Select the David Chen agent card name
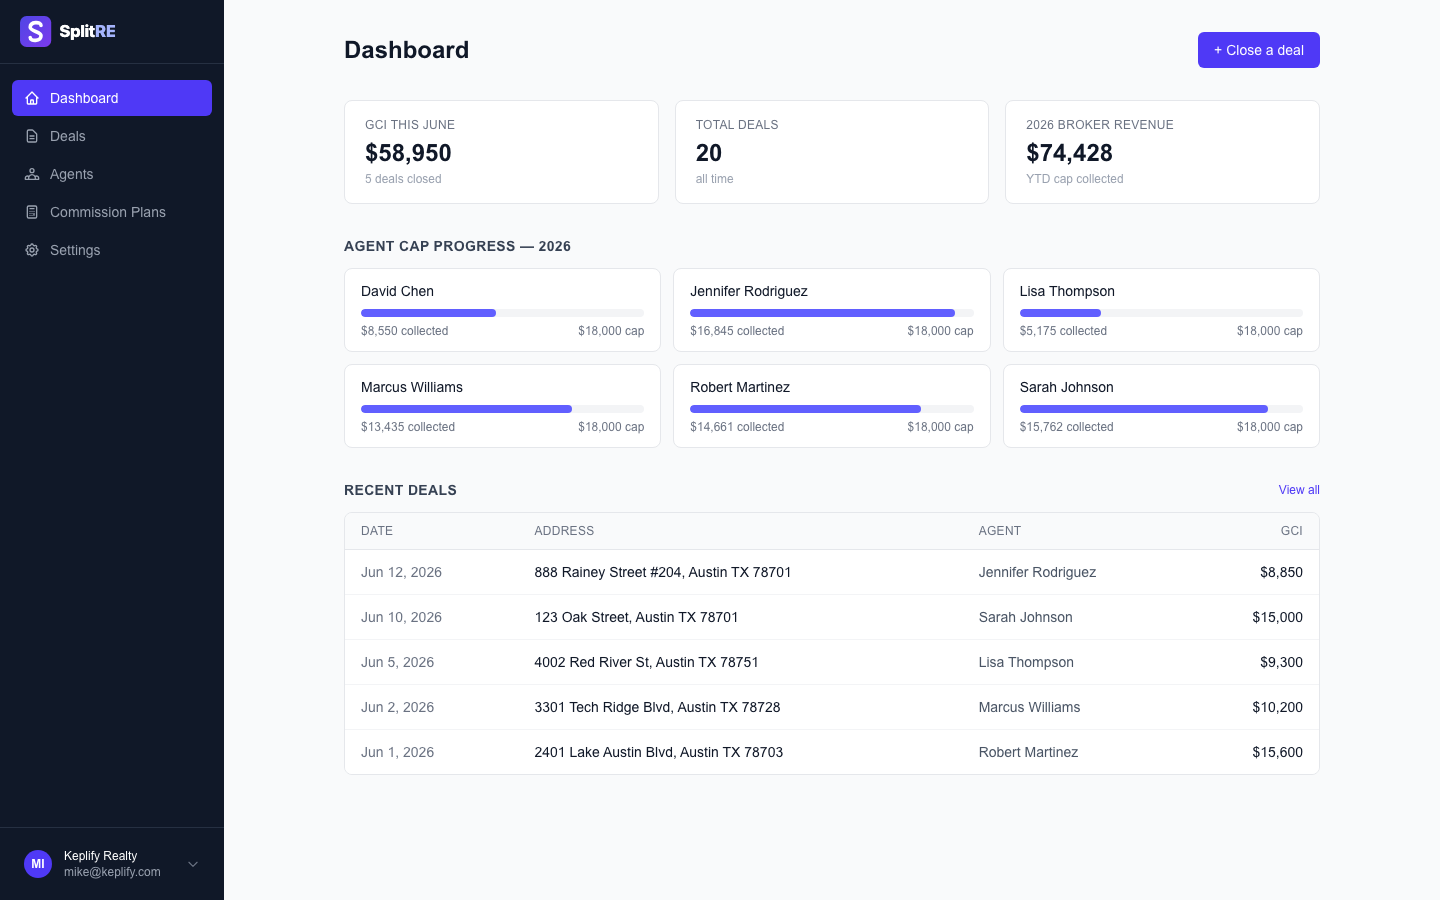This screenshot has width=1440, height=900. pyautogui.click(x=397, y=291)
